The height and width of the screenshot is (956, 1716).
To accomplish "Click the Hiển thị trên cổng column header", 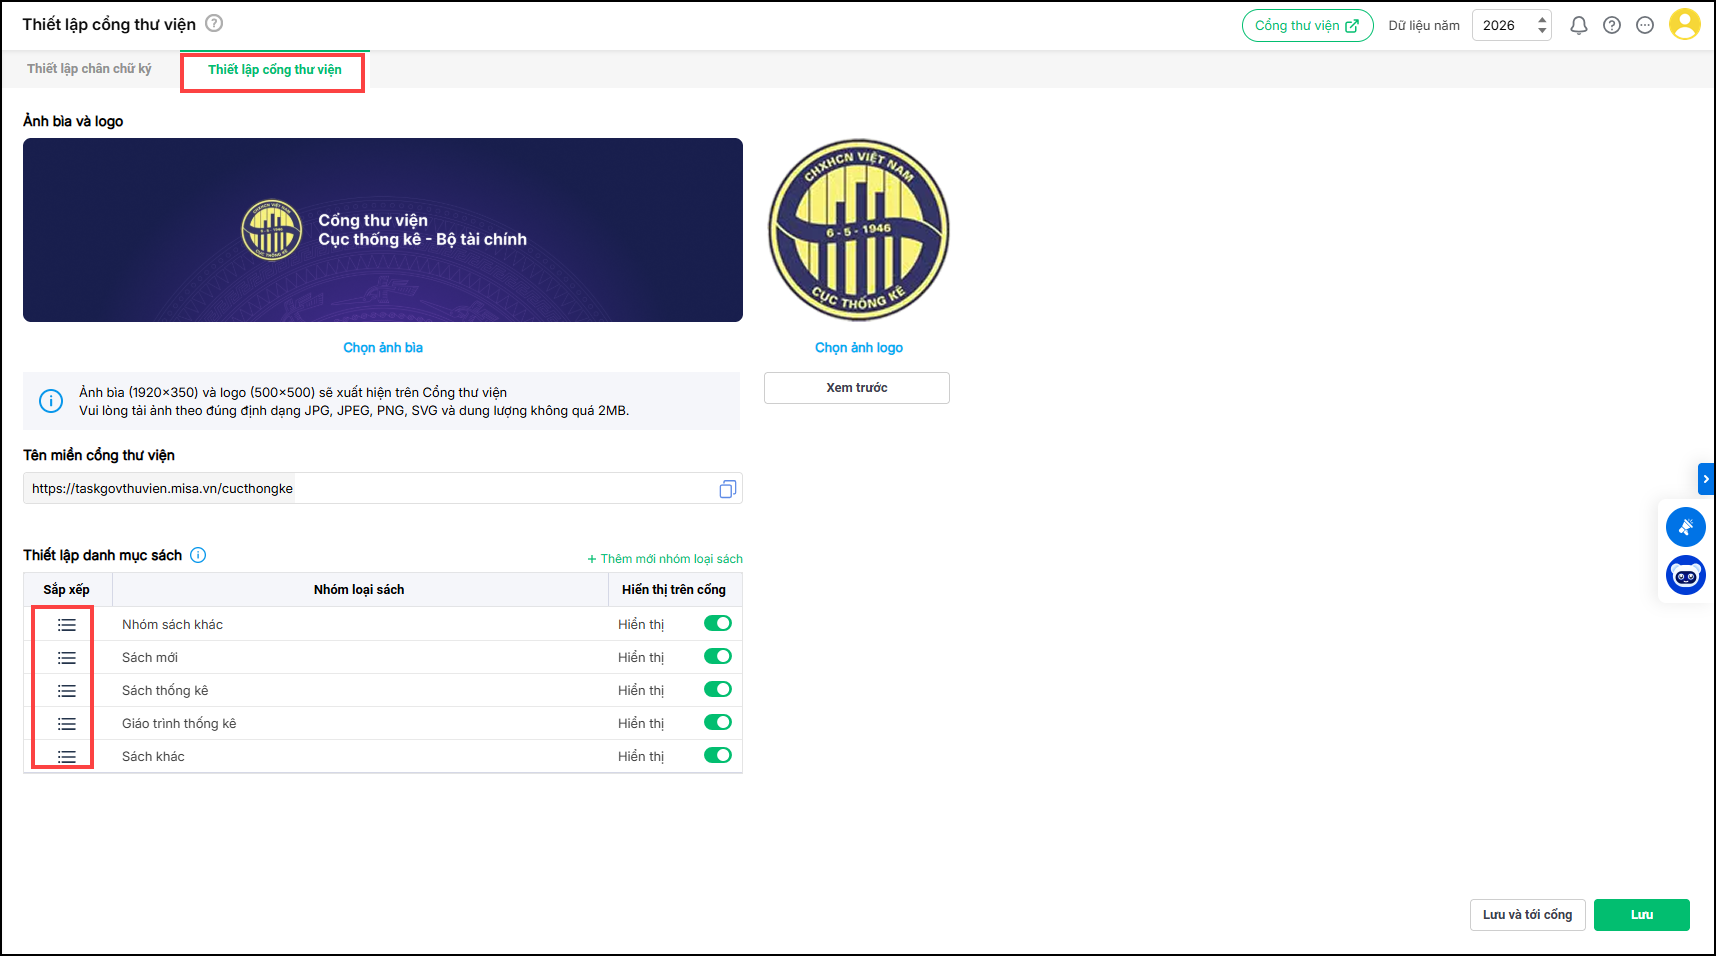I will point(674,590).
